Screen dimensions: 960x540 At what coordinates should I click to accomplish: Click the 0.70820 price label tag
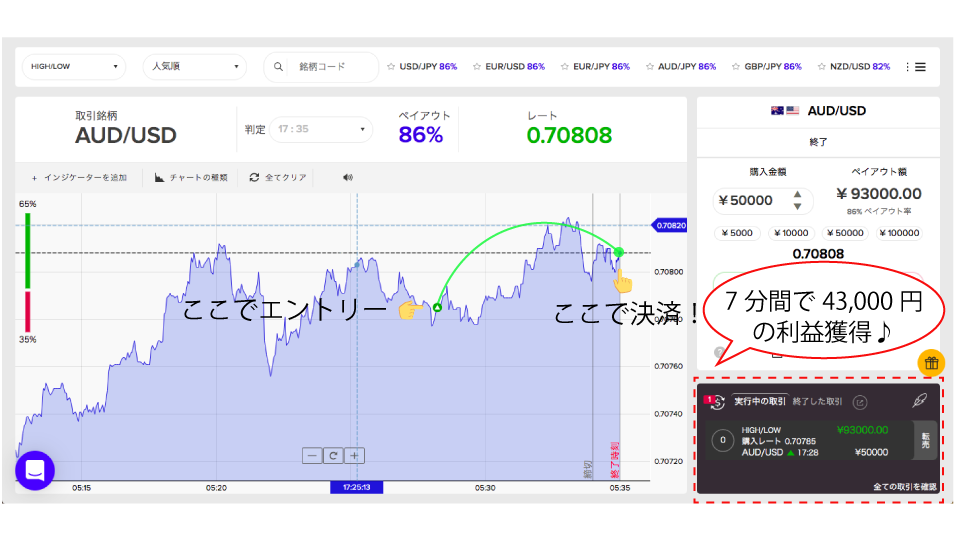tap(670, 225)
